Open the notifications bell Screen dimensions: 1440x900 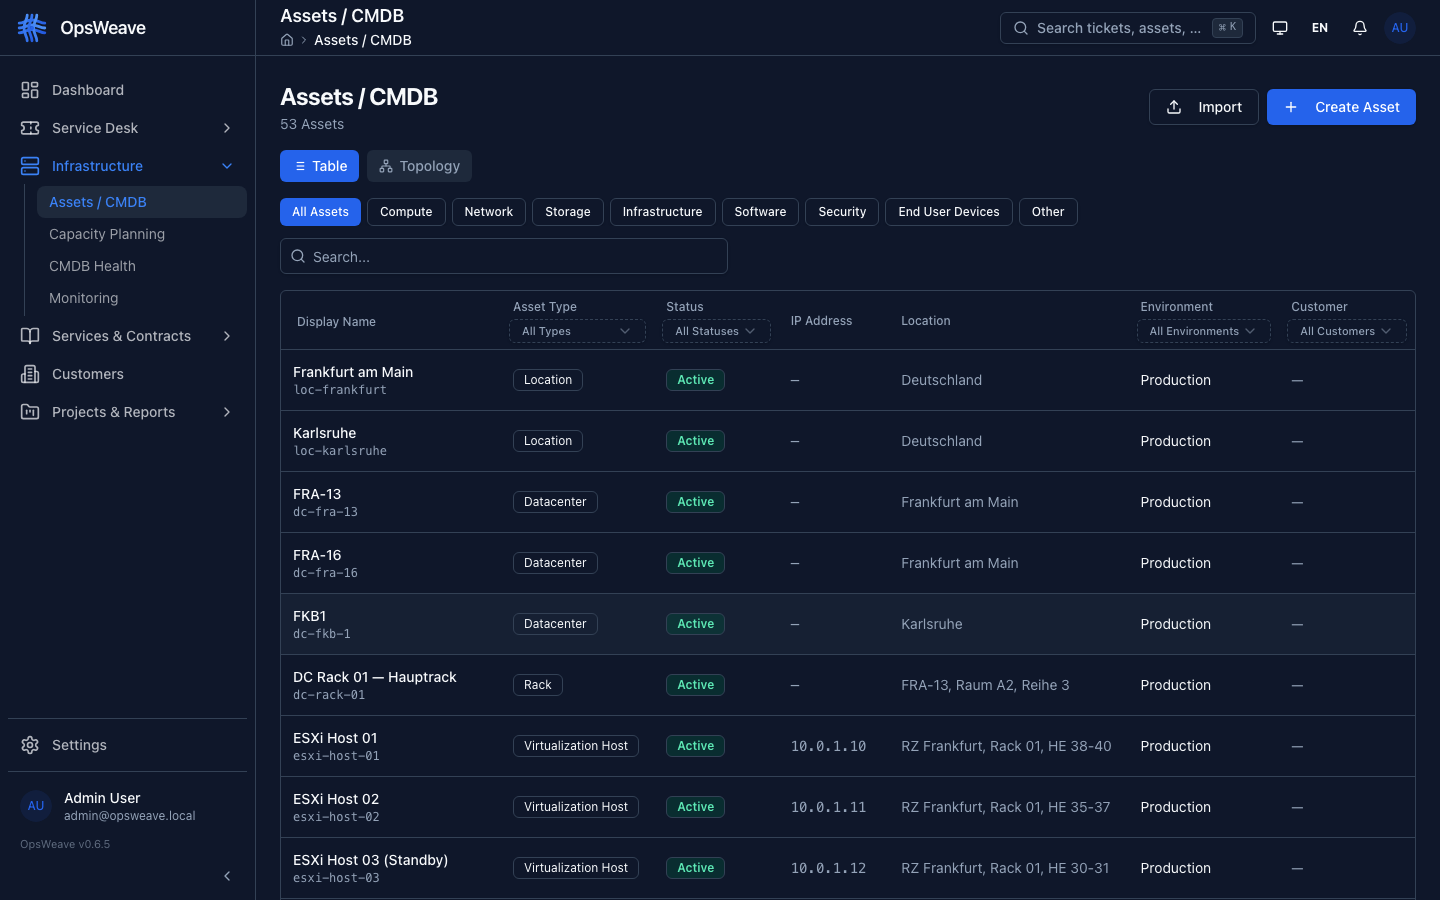point(1359,28)
